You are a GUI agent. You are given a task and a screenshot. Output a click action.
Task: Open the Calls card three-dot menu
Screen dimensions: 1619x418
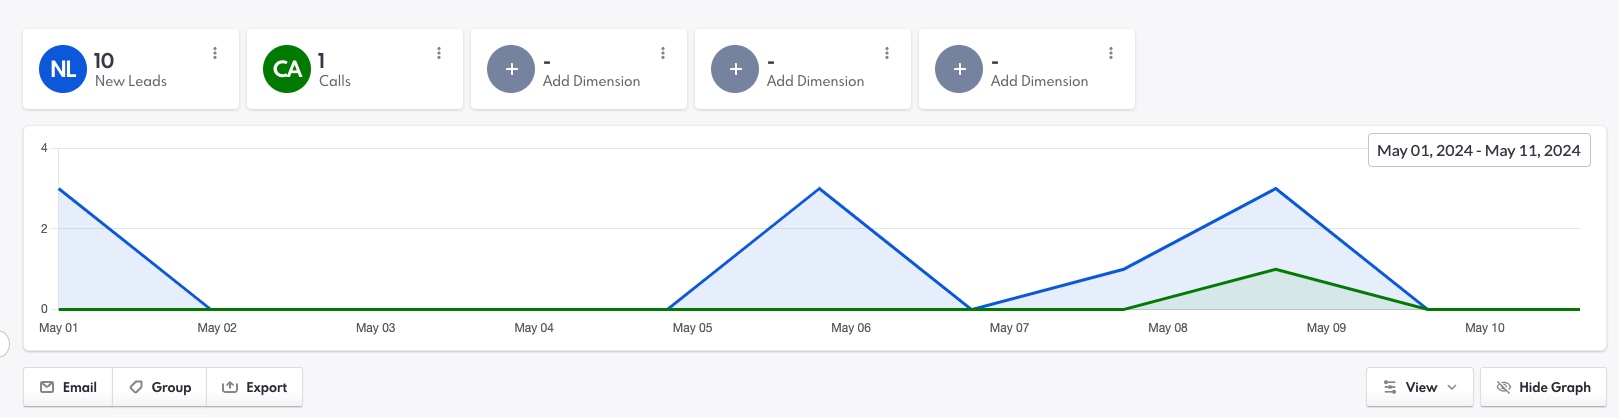coord(439,53)
